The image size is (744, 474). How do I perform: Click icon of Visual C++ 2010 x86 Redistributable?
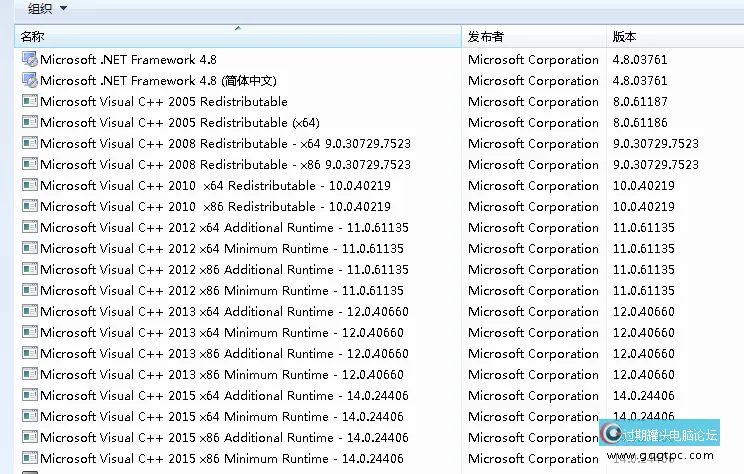[x=29, y=207]
